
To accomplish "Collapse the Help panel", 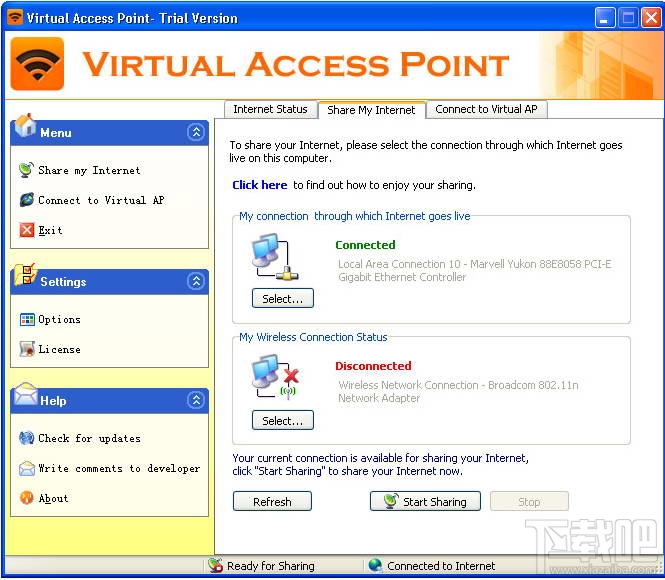I will (196, 400).
